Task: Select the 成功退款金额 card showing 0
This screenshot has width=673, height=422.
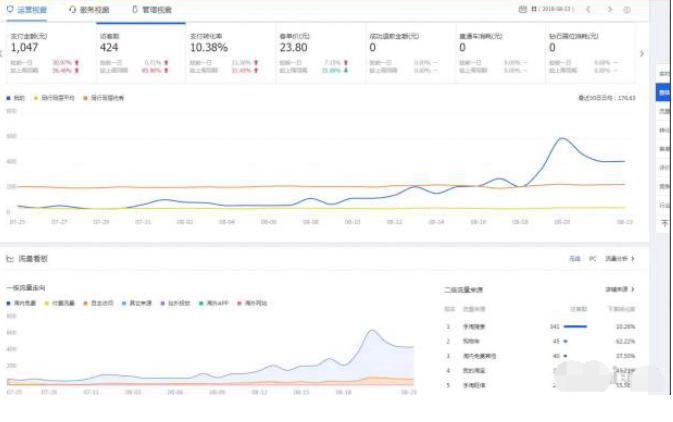Action: 410,53
